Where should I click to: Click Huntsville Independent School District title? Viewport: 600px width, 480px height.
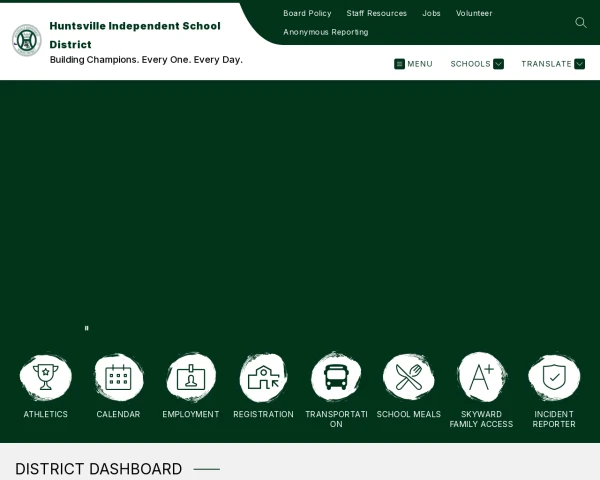(x=134, y=34)
